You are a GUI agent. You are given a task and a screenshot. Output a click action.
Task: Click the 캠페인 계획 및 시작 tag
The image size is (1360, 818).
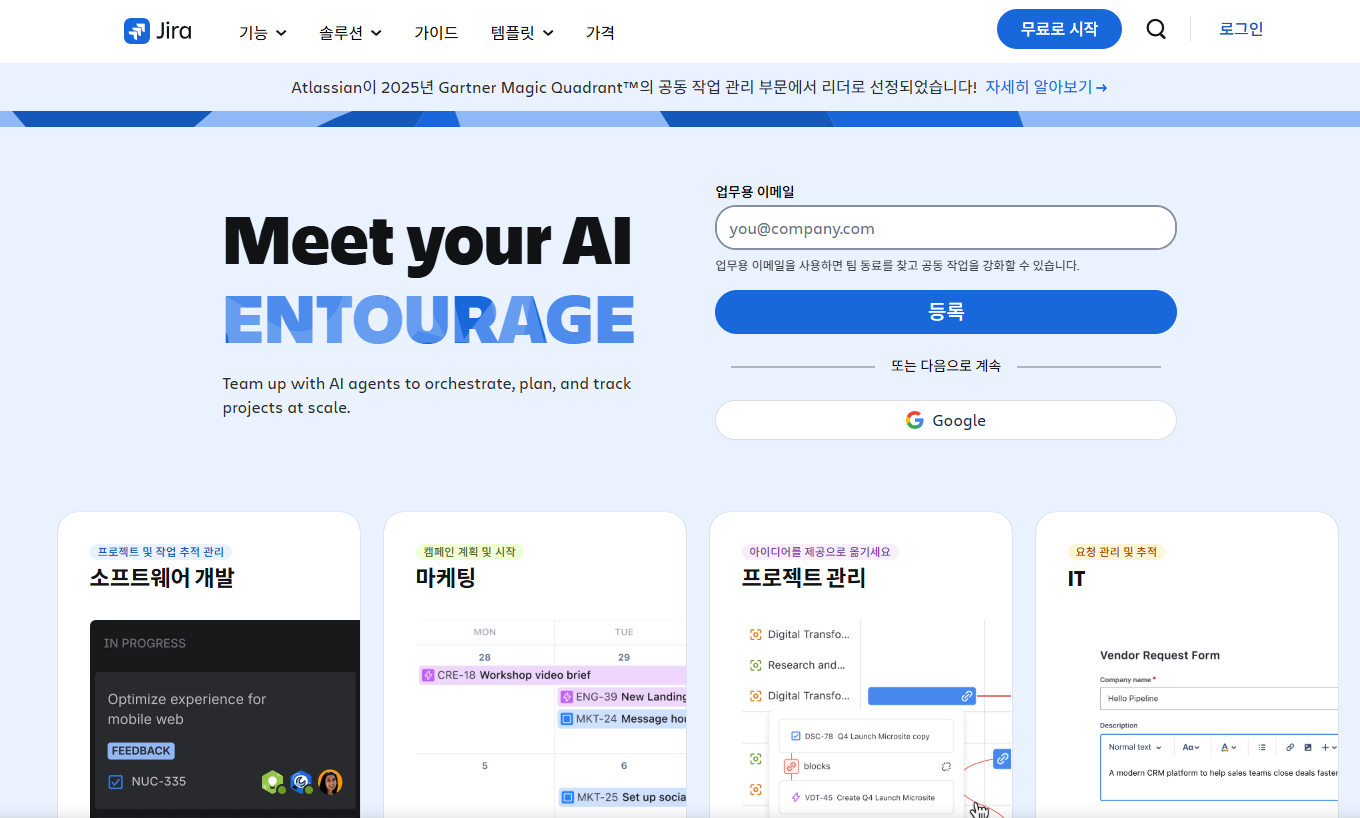469,552
